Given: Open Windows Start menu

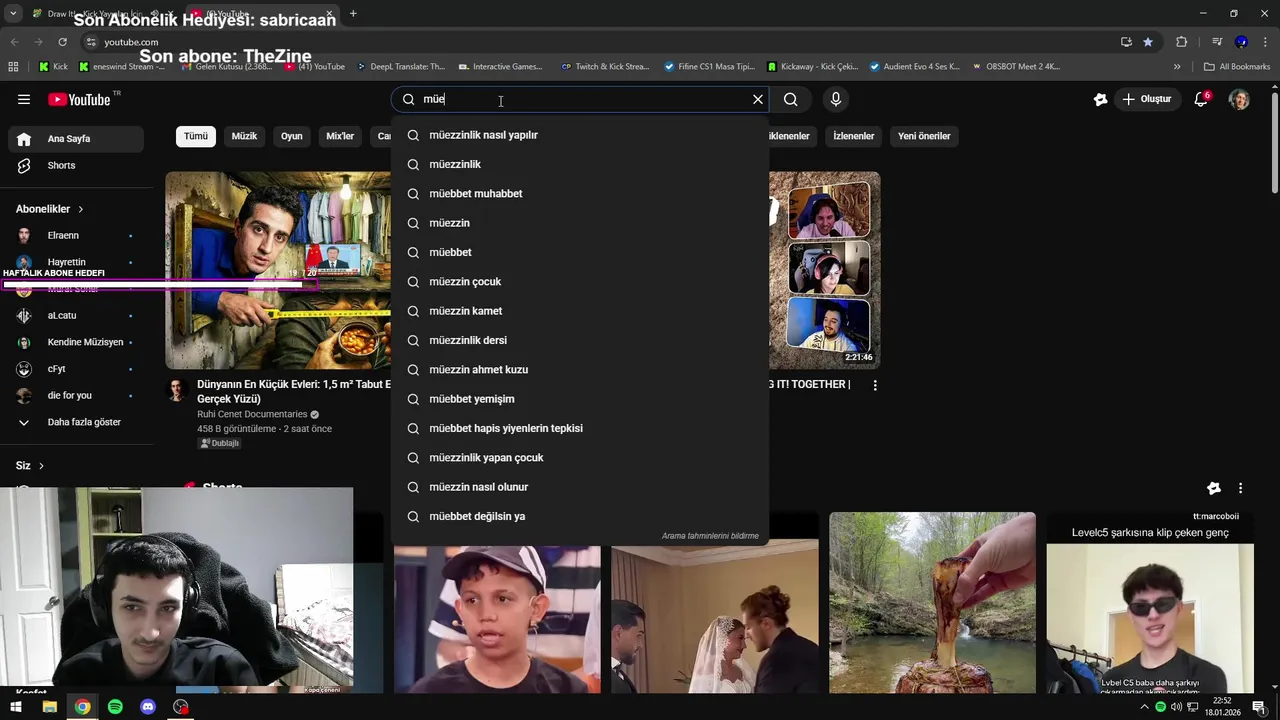Looking at the screenshot, I should coord(16,707).
